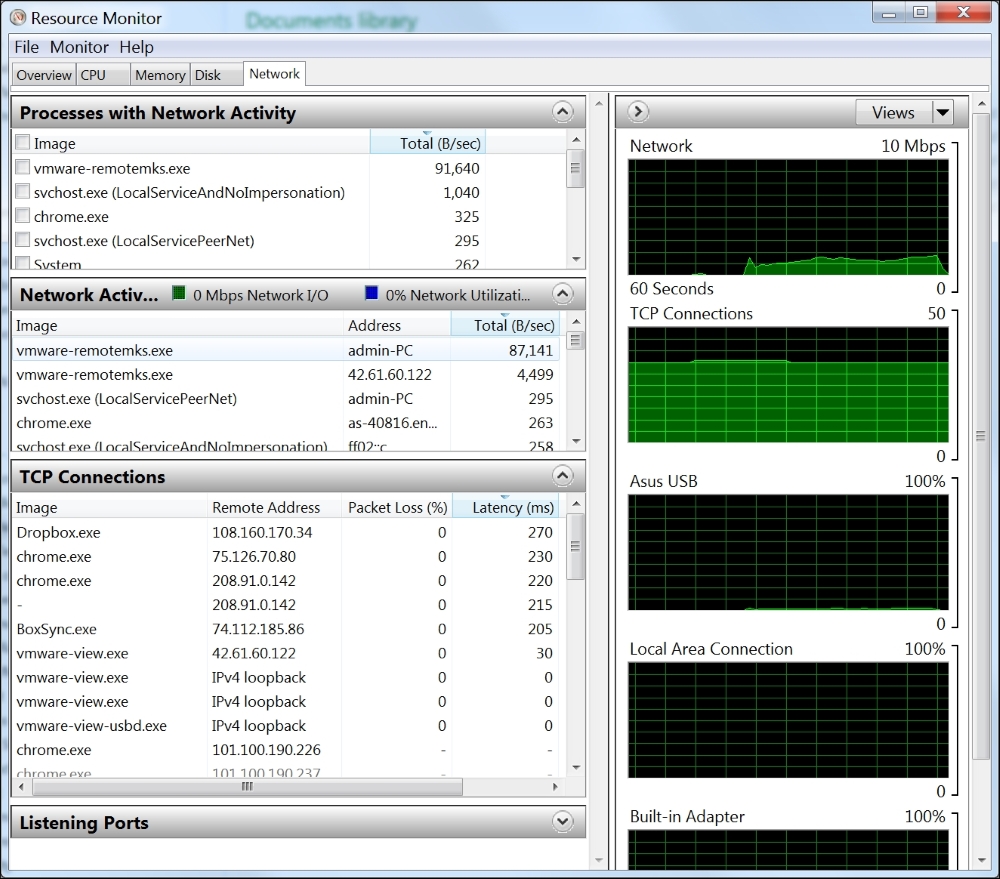Click the down arrow of the graphs pane scrollbar
Screen dimensions: 1000x879
coord(980,861)
